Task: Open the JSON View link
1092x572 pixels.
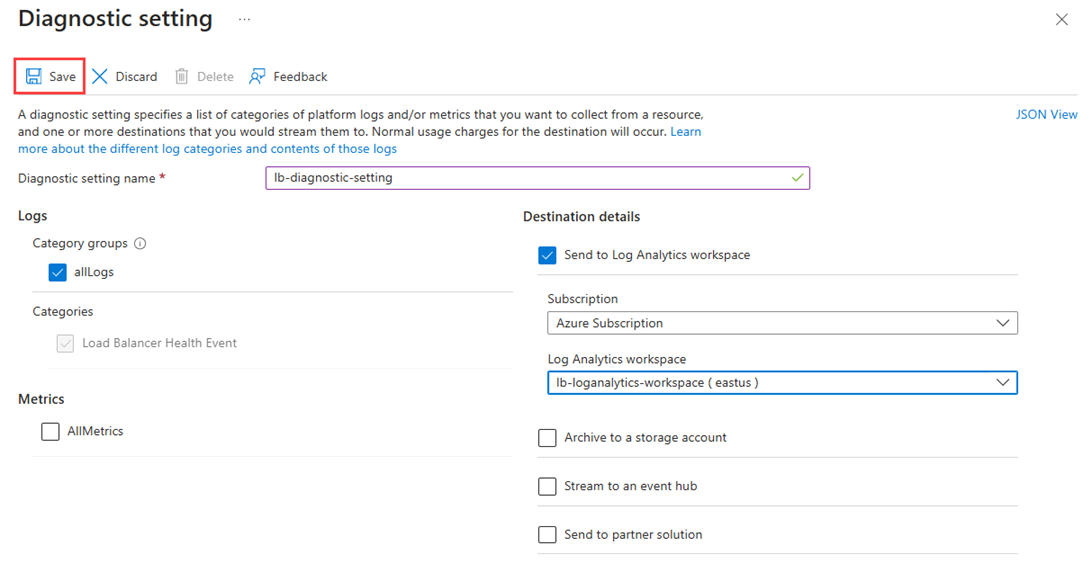Action: pyautogui.click(x=1046, y=115)
